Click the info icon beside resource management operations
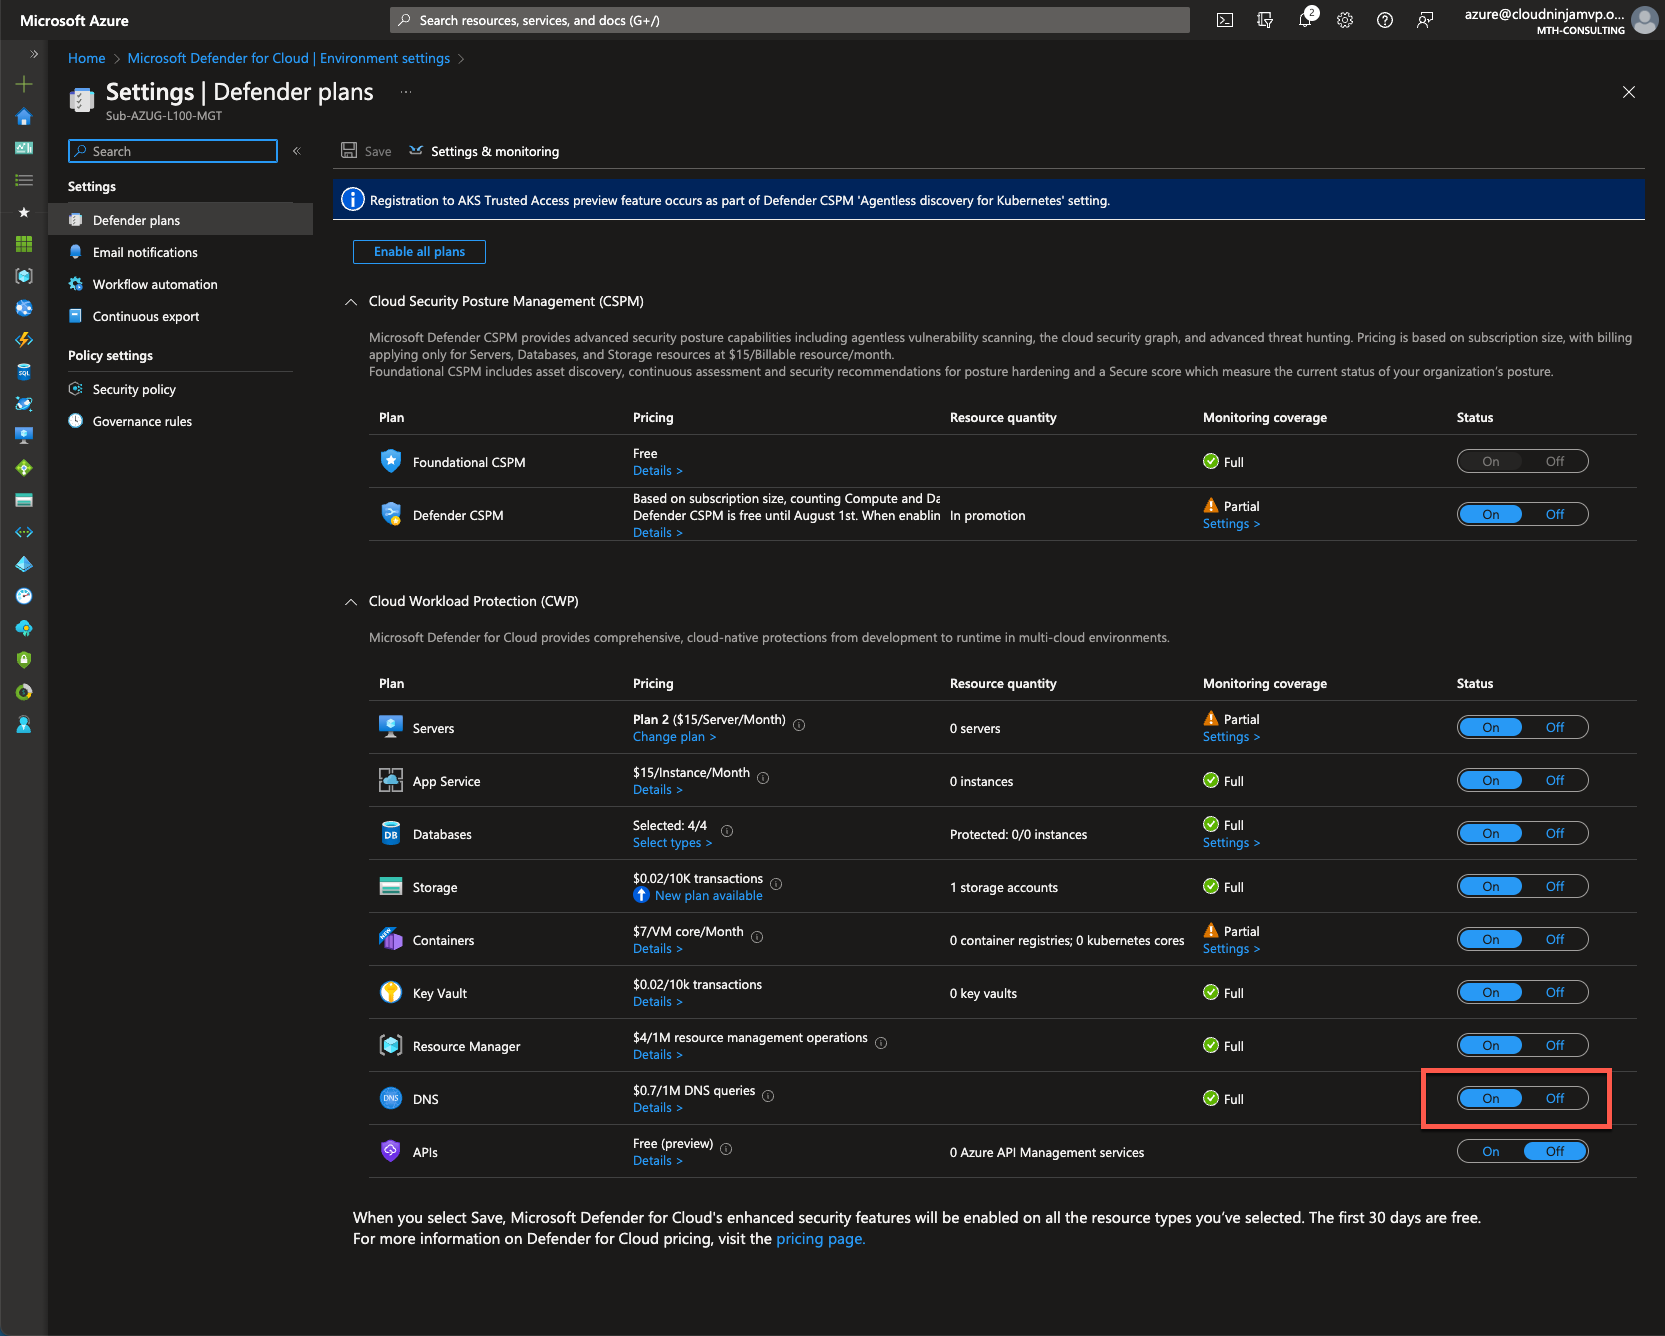Viewport: 1665px width, 1336px height. coord(881,1043)
